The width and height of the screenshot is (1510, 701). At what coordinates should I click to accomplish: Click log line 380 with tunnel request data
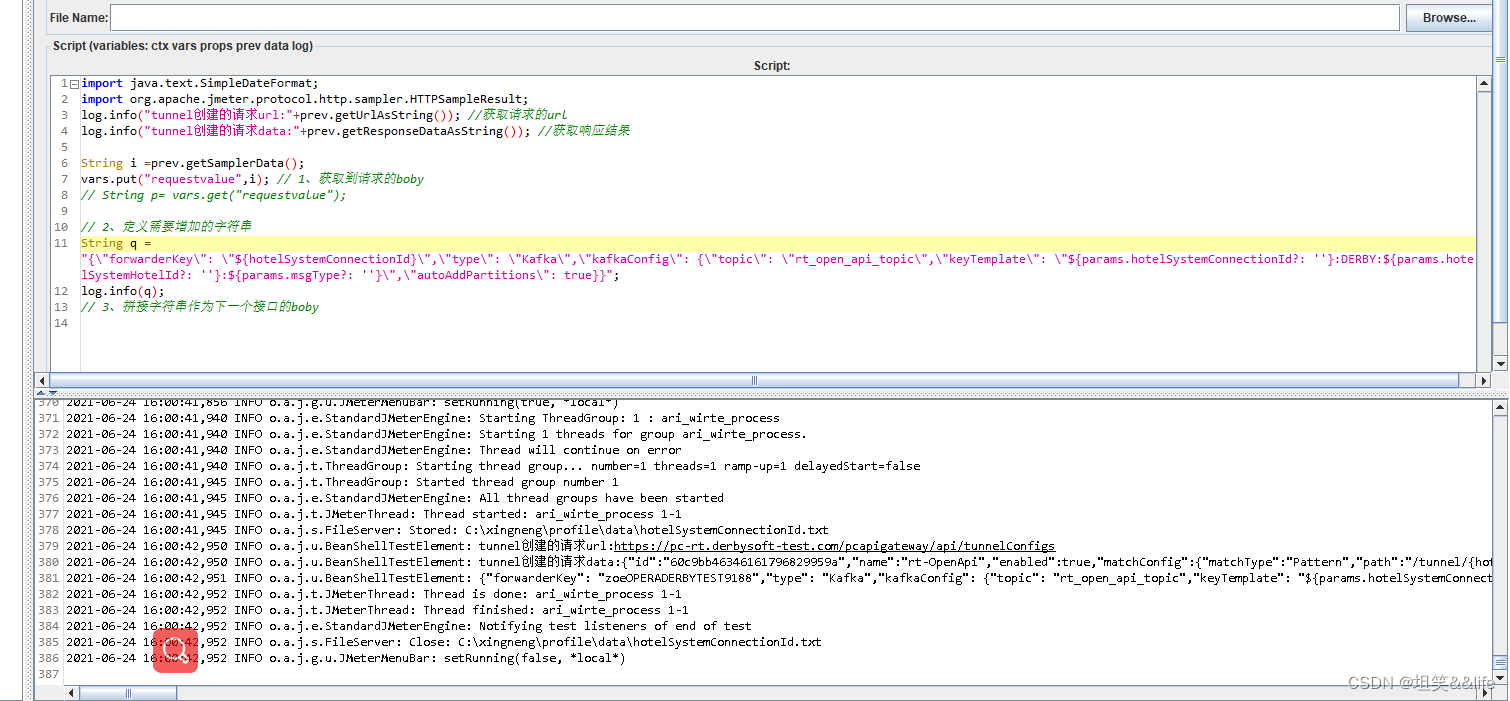pos(779,562)
